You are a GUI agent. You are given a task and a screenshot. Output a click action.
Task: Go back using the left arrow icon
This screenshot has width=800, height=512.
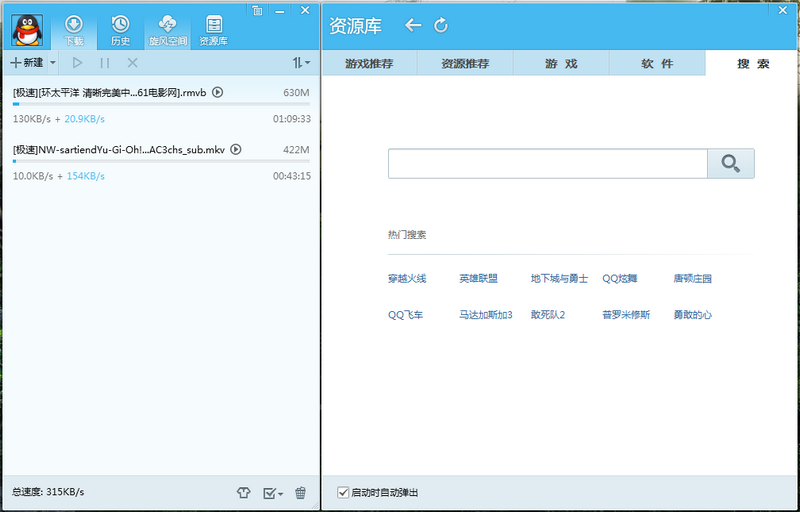coord(413,26)
